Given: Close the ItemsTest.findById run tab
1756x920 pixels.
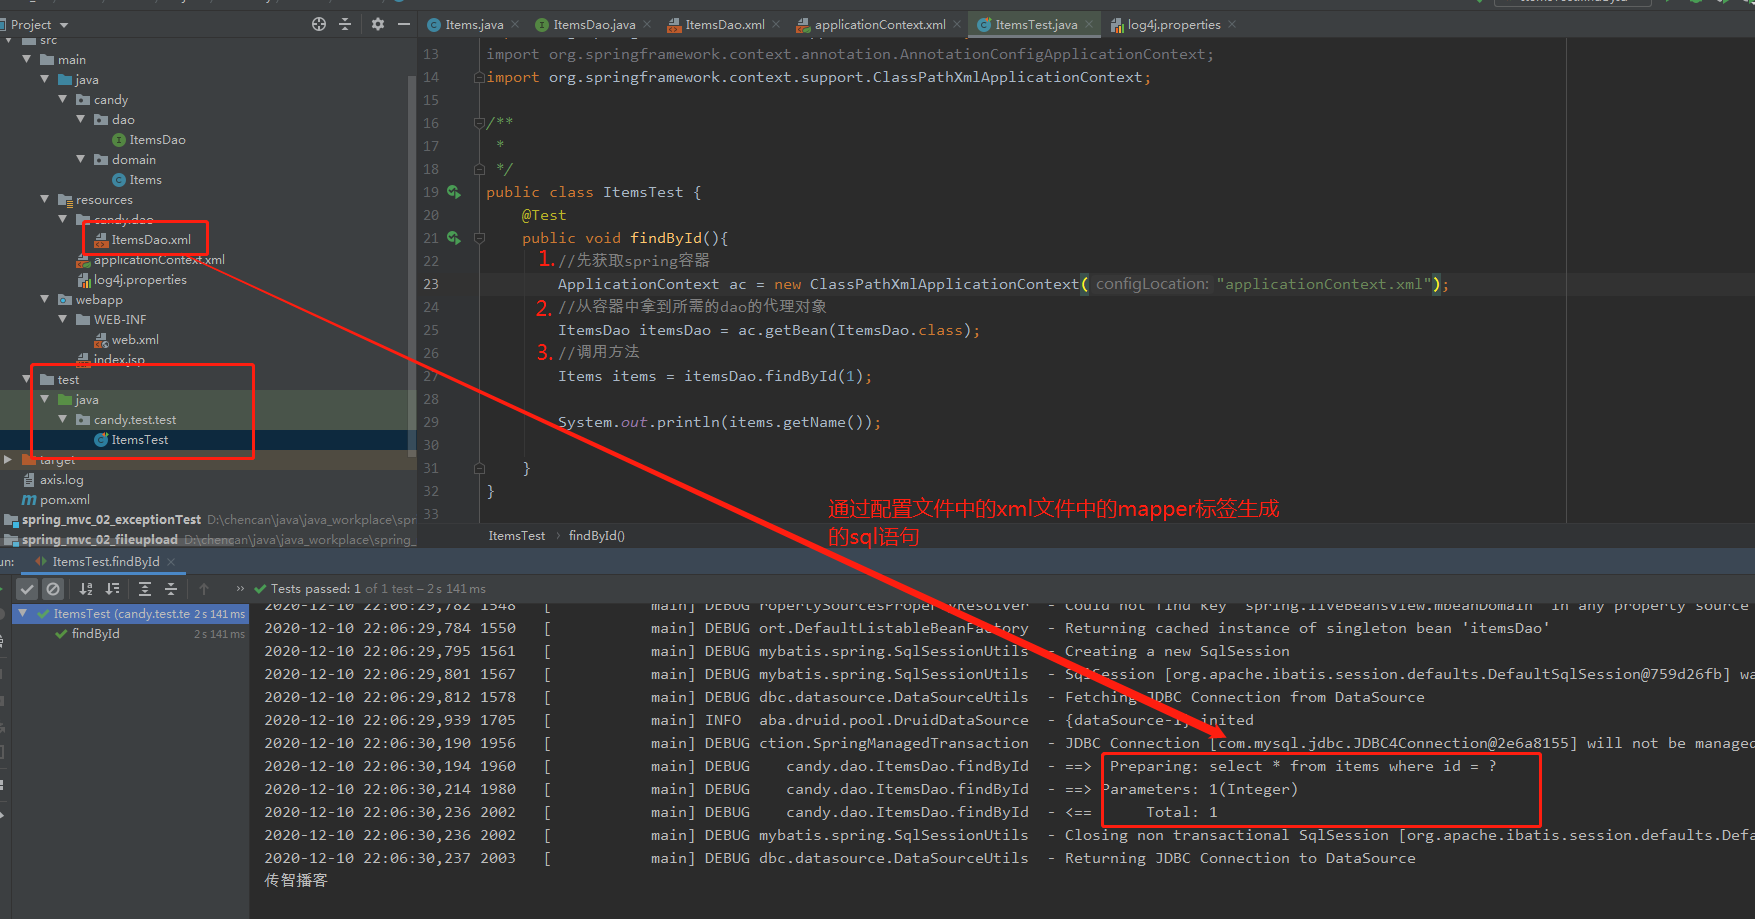Looking at the screenshot, I should 171,562.
